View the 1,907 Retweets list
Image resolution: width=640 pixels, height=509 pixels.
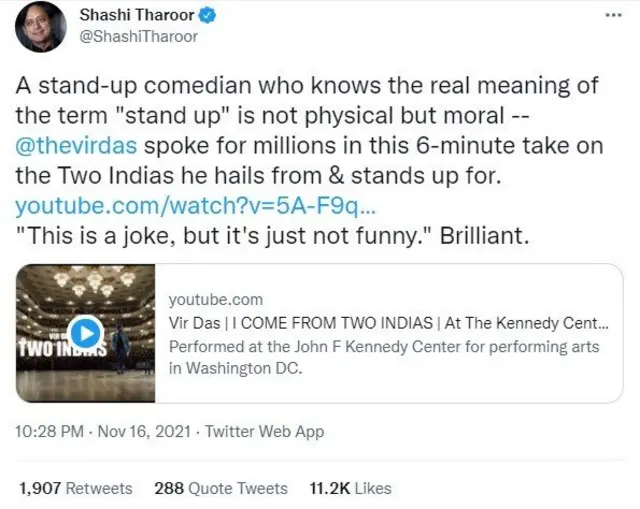click(x=76, y=488)
